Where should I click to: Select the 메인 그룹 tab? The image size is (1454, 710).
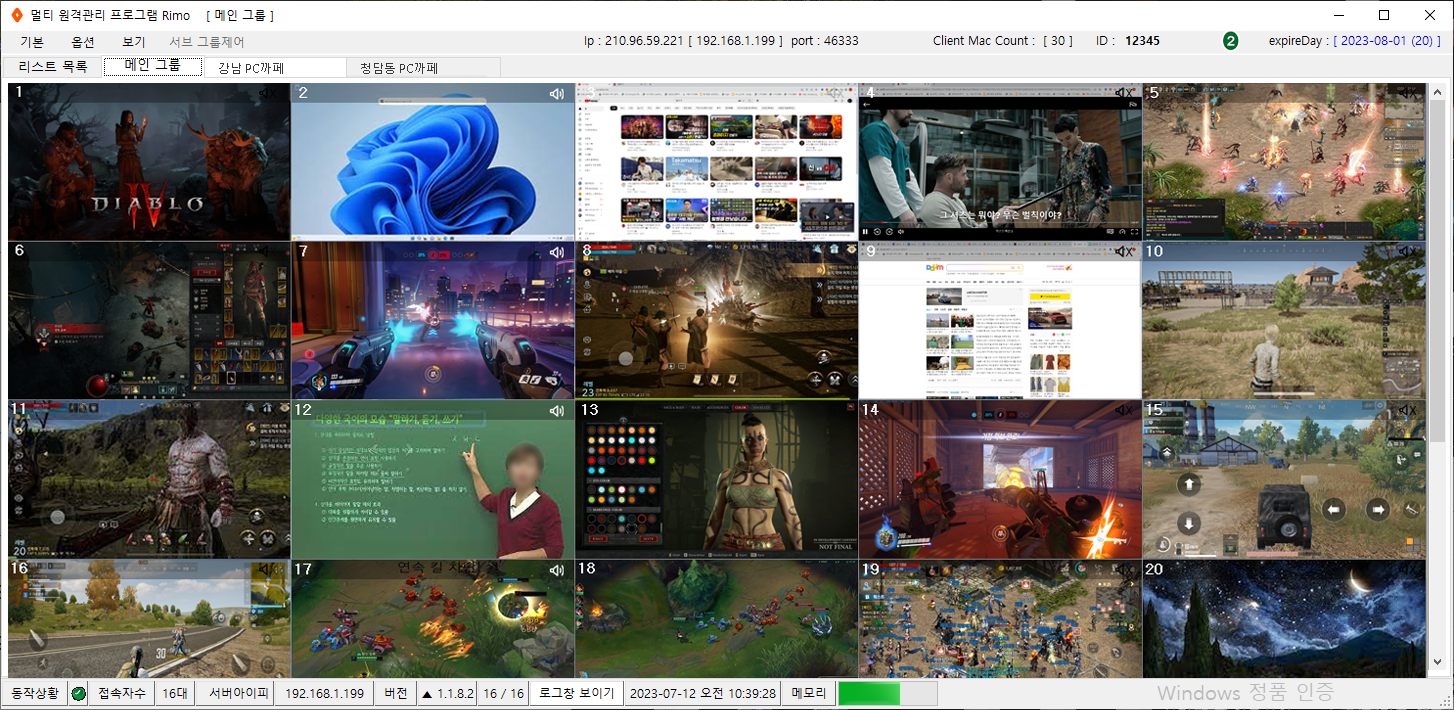tap(153, 66)
